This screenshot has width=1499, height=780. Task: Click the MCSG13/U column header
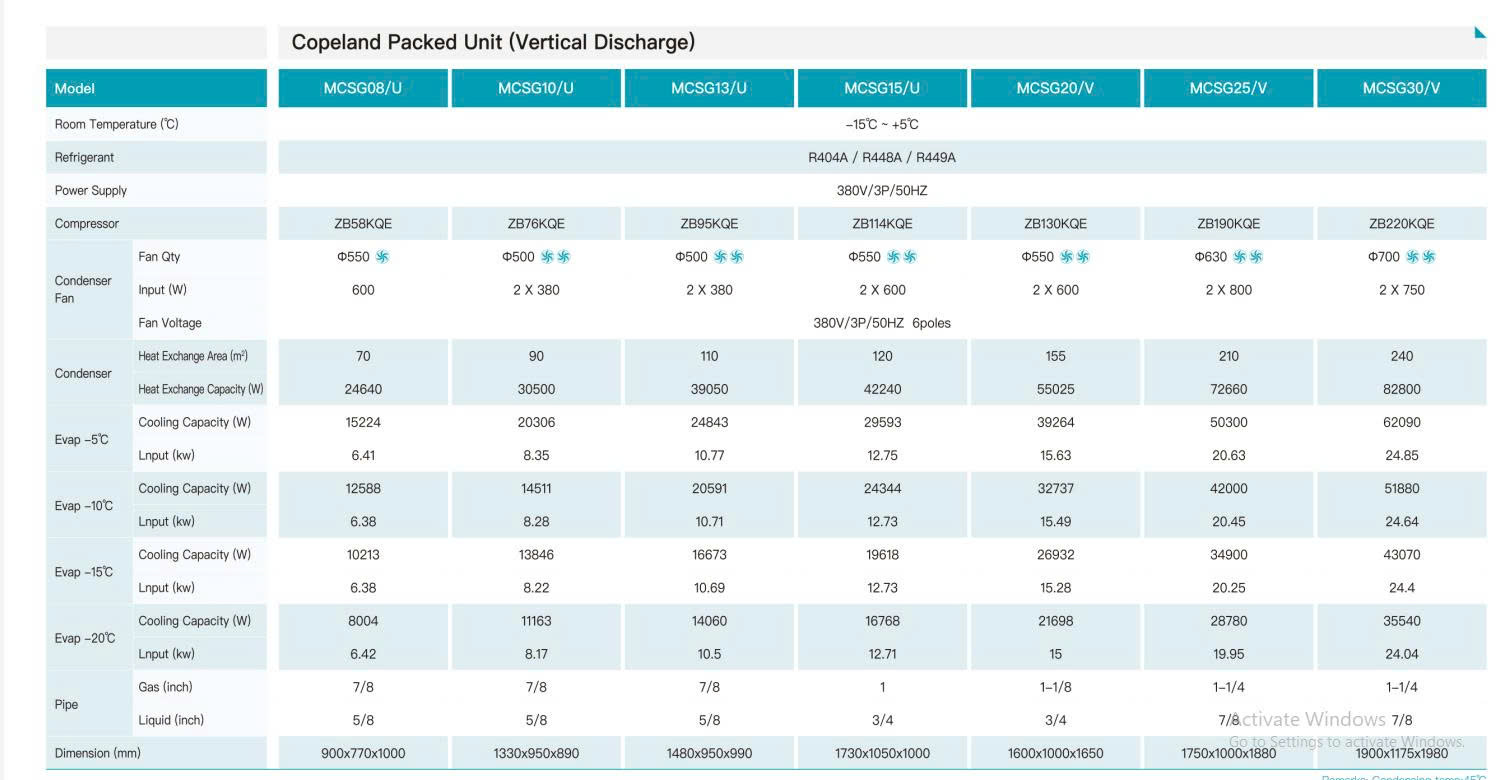tap(709, 88)
